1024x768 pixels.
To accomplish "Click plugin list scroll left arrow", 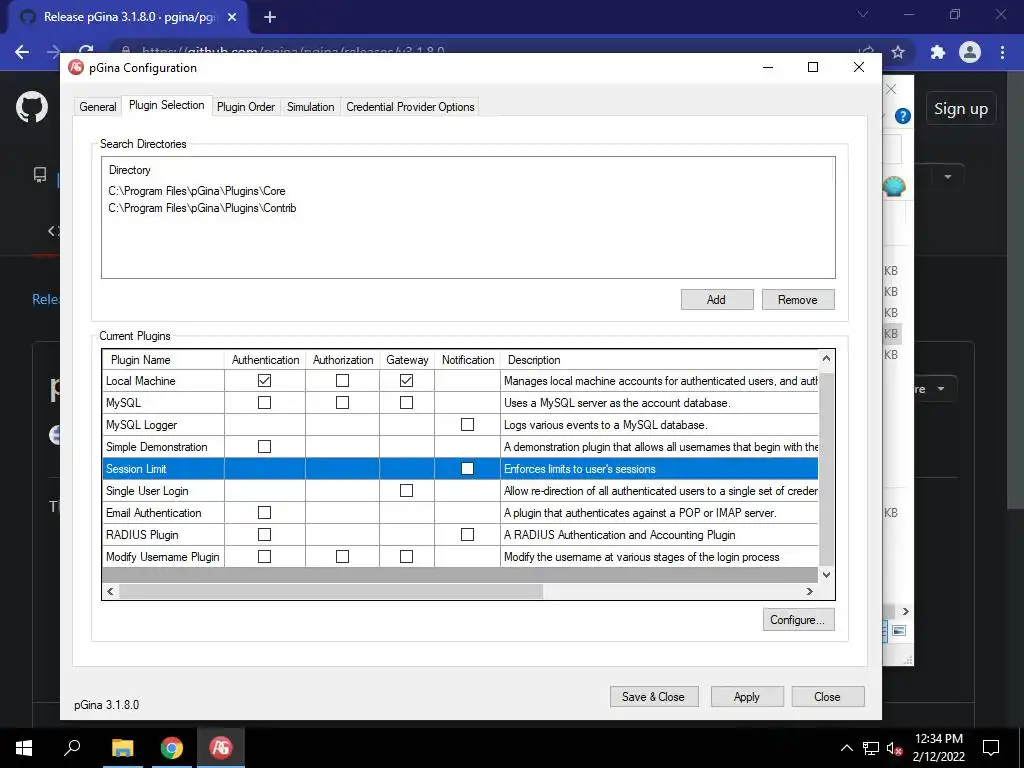I will (110, 591).
